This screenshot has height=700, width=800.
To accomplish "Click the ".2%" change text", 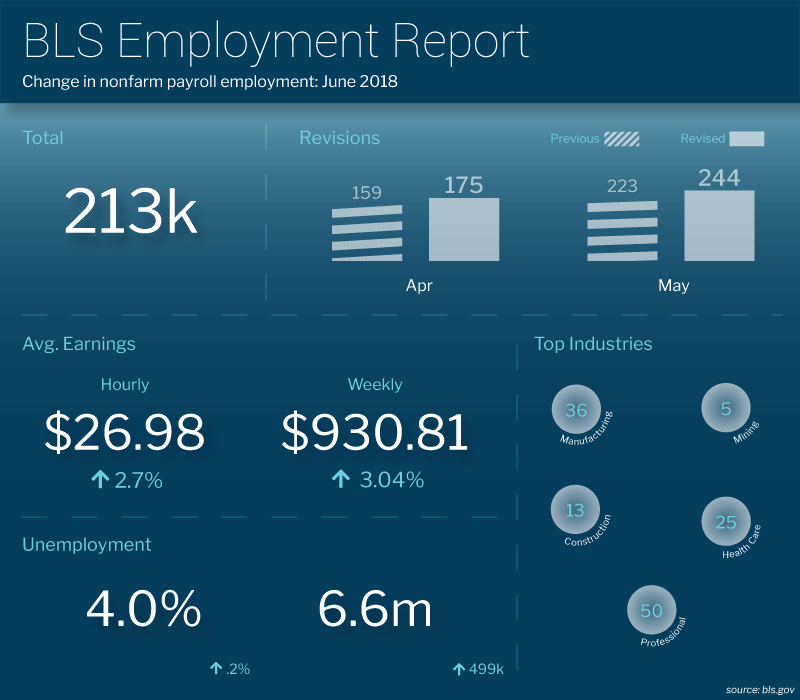I will (237, 668).
